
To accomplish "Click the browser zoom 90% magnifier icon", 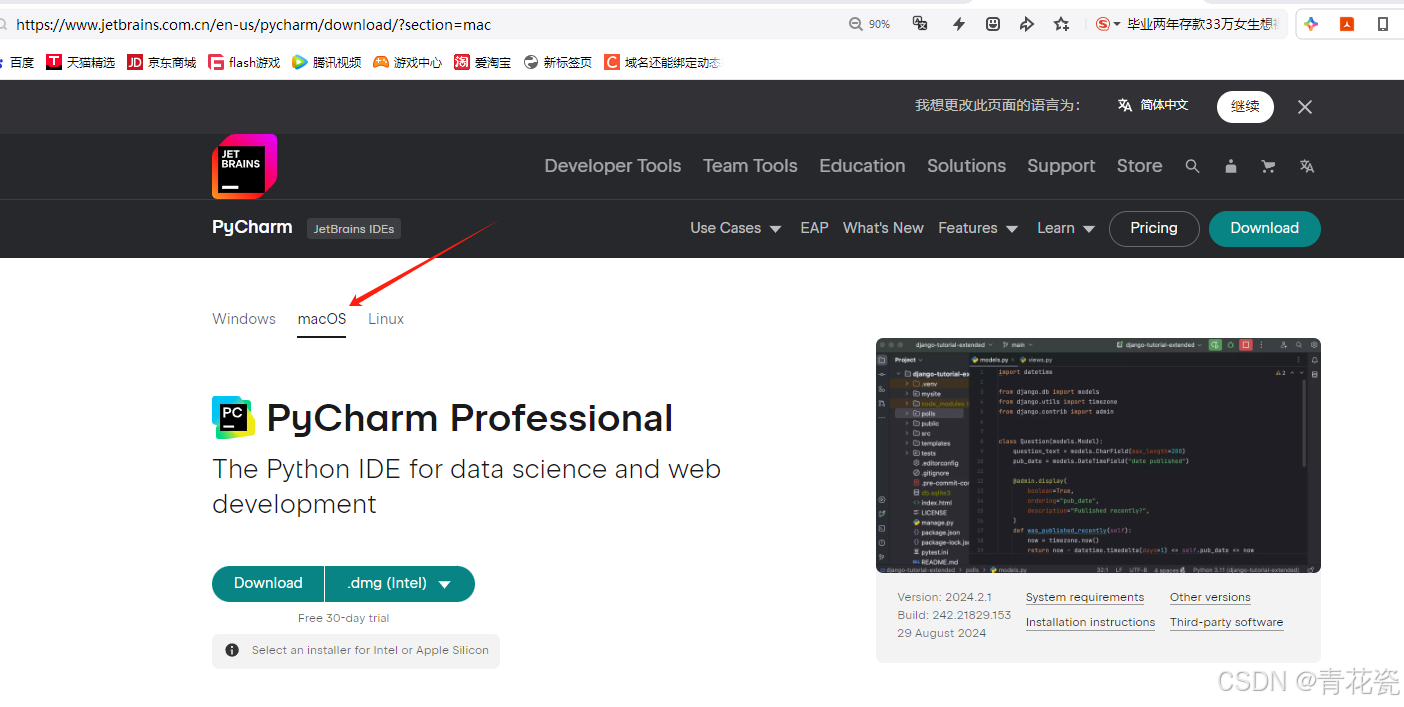I will tap(856, 24).
